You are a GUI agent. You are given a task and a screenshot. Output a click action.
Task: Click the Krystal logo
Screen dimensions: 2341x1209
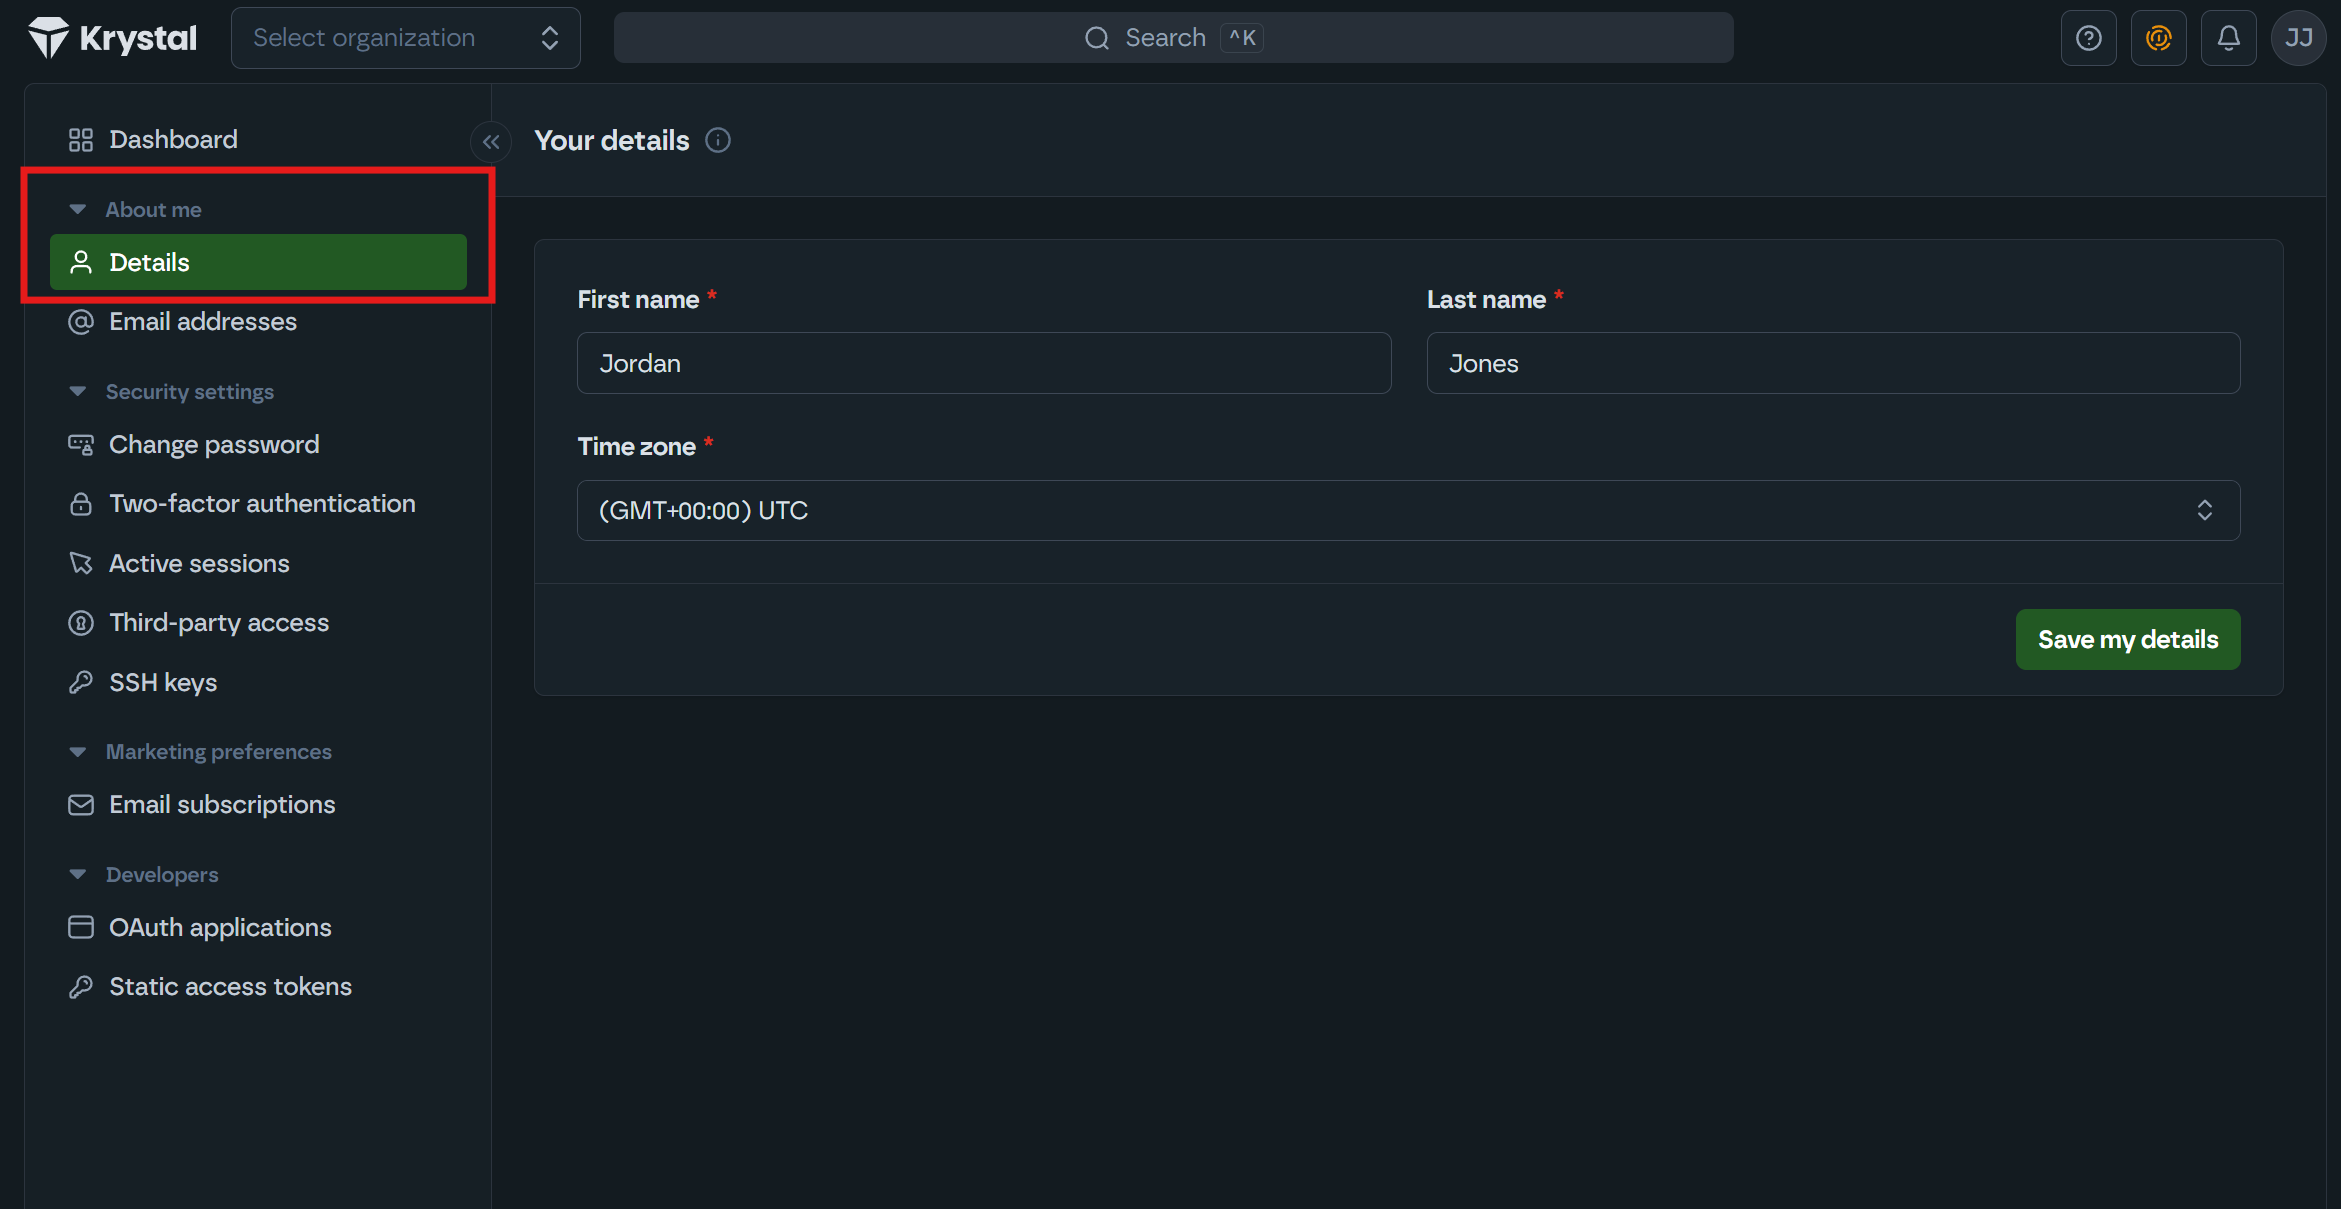[x=112, y=38]
